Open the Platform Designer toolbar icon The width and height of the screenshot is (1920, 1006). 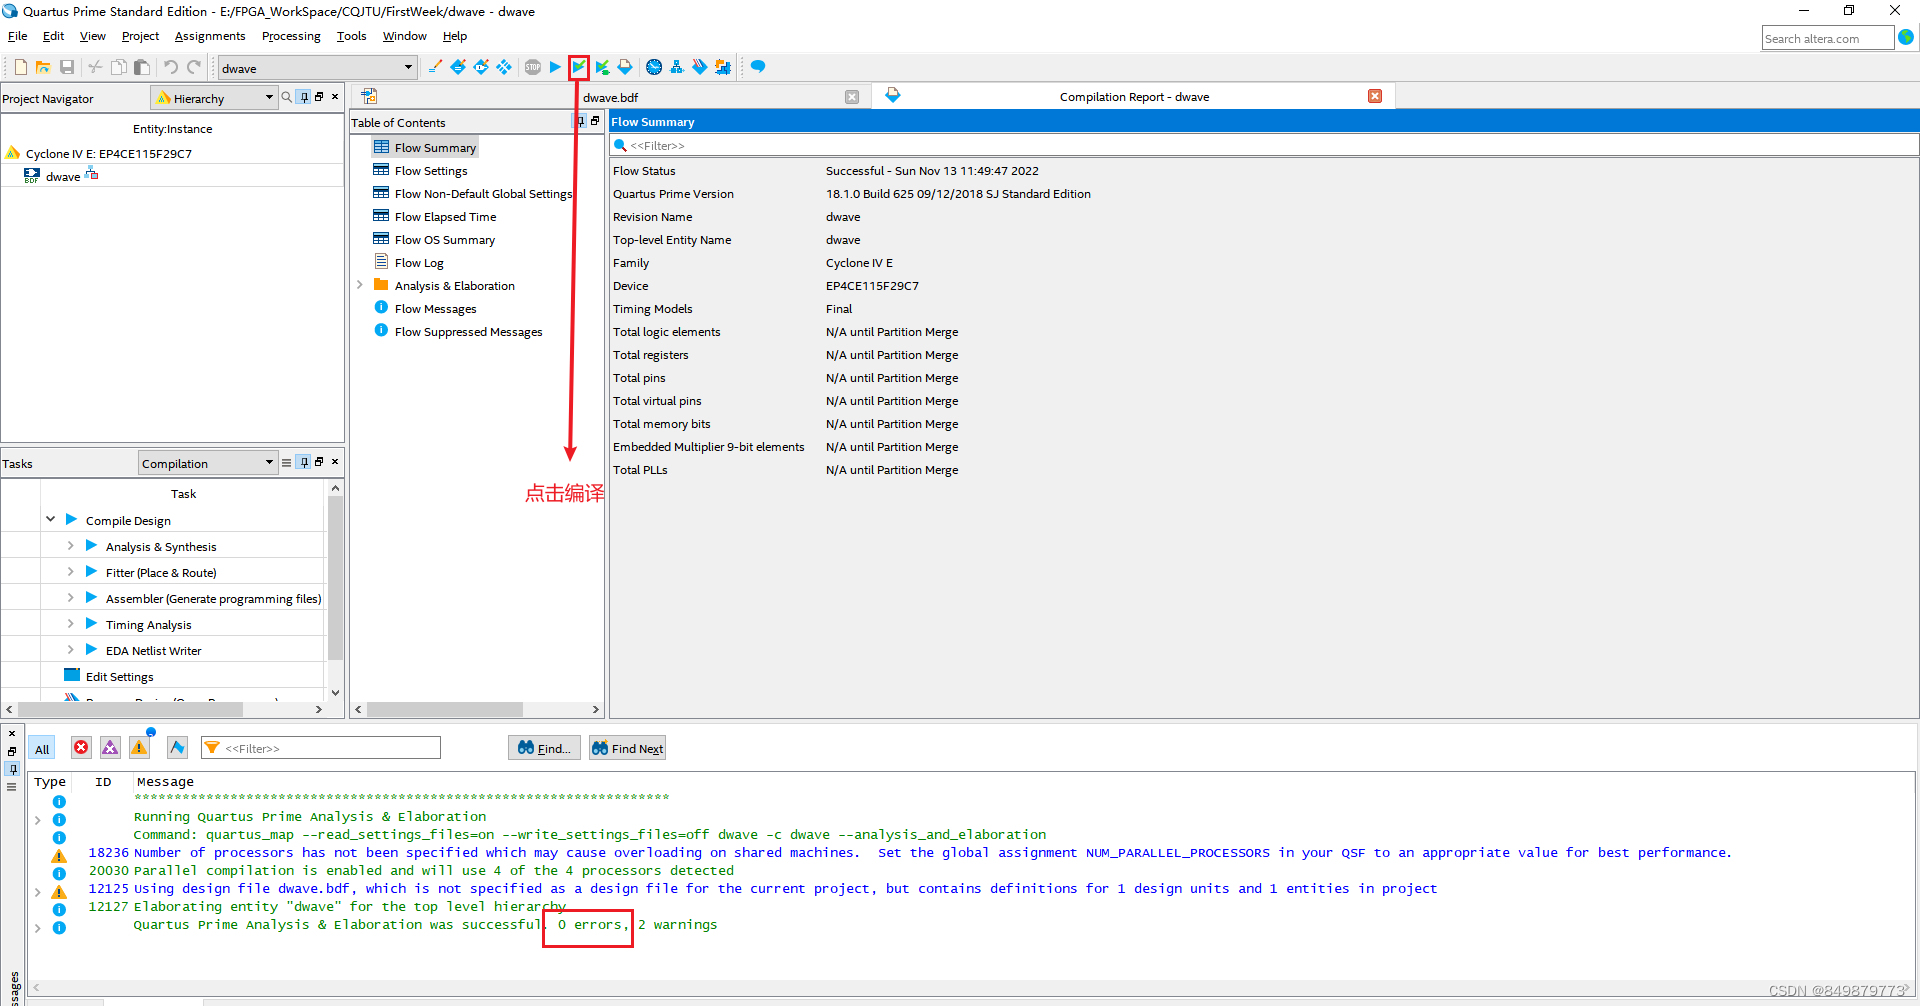click(x=722, y=67)
